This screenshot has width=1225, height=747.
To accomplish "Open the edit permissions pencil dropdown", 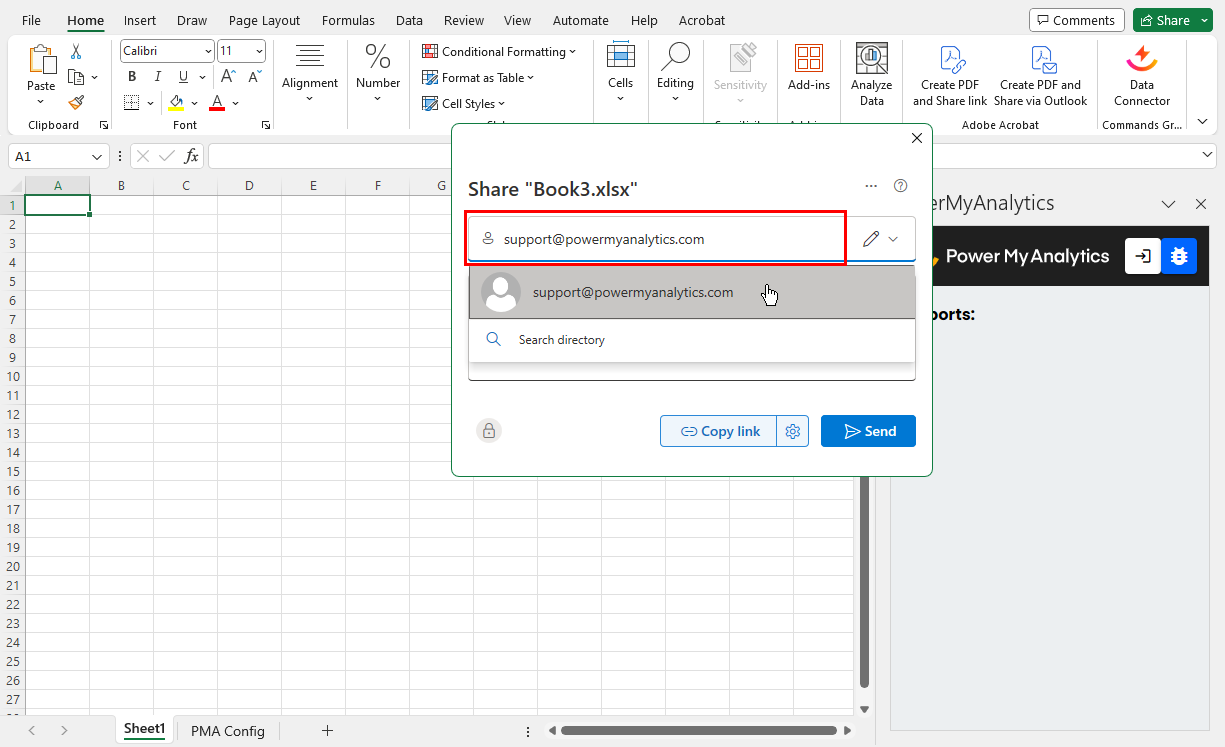I will pos(881,239).
